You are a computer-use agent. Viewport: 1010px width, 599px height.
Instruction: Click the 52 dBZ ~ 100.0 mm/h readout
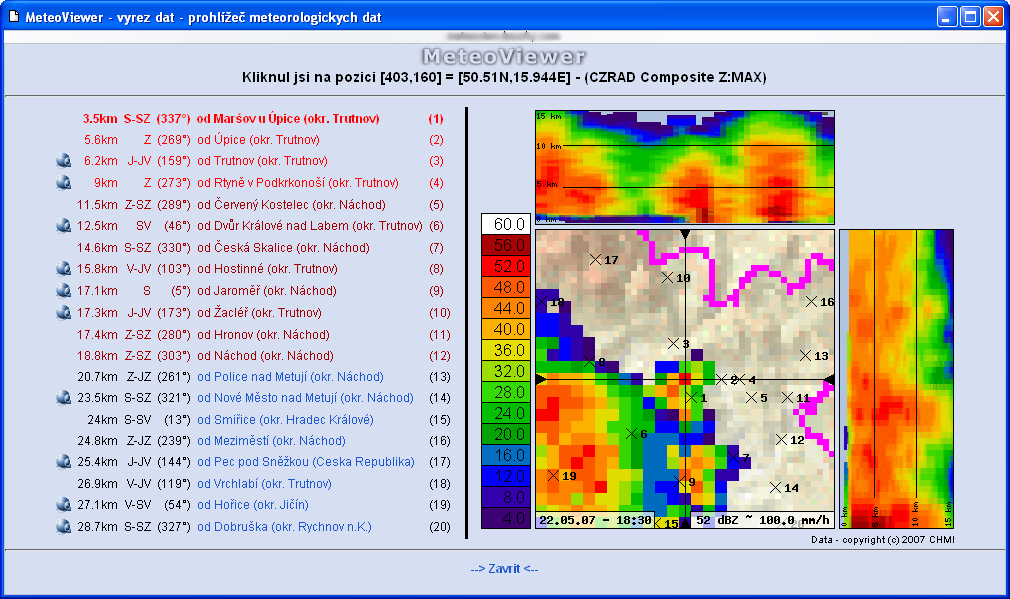coord(763,520)
